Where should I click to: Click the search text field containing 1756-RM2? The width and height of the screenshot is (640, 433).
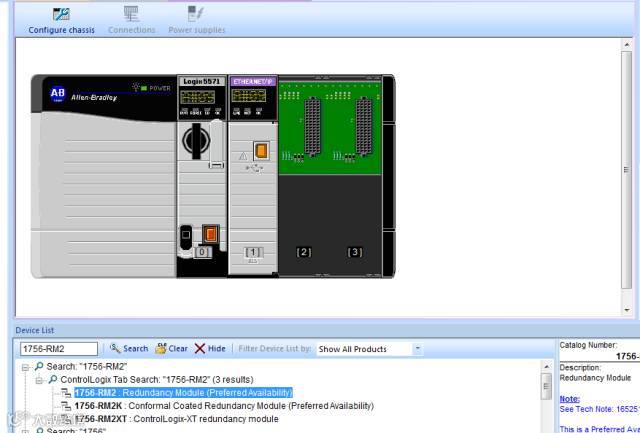[x=59, y=349]
